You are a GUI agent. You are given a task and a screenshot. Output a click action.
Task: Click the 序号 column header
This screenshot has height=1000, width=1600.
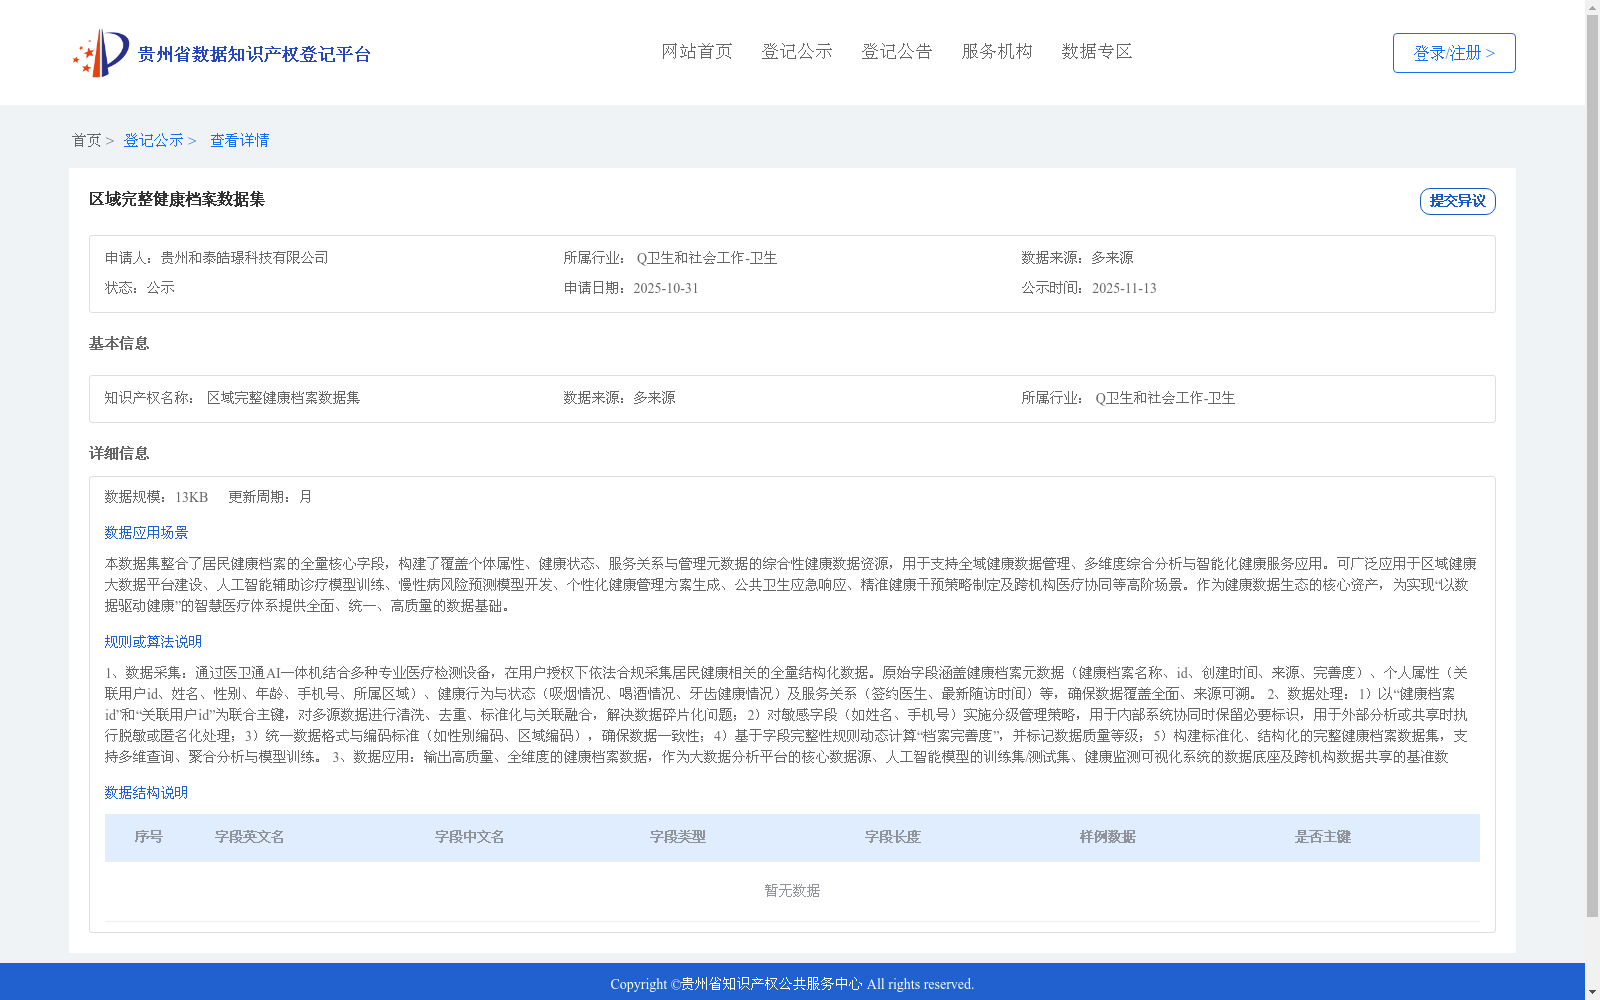tap(149, 837)
